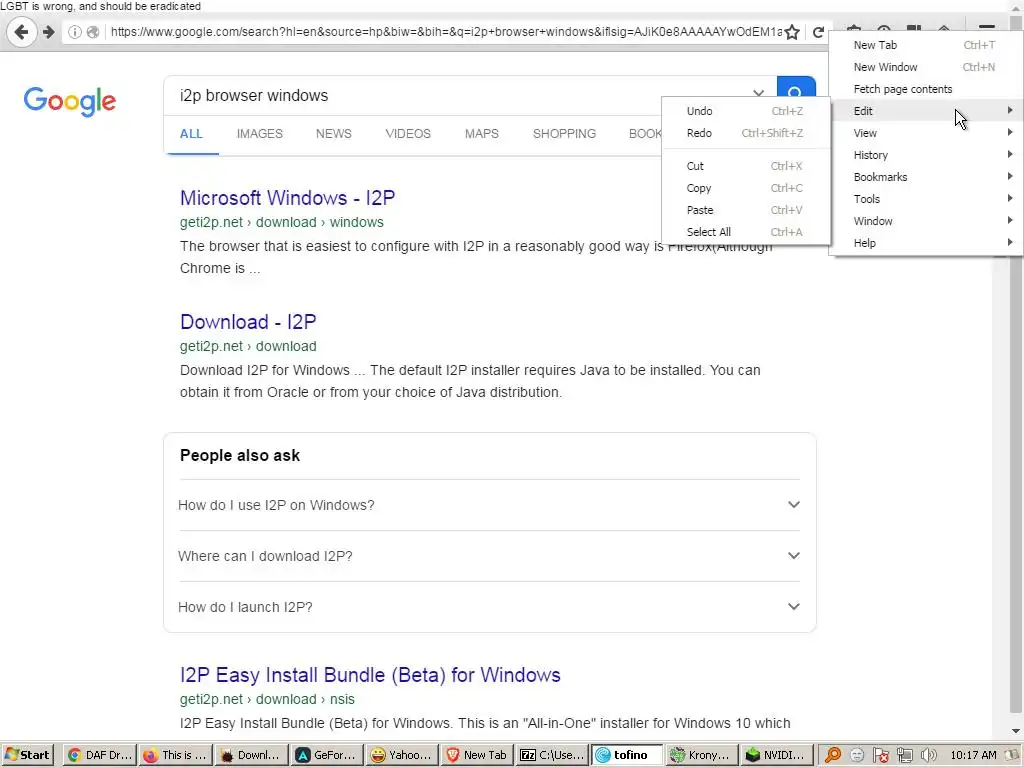
Task: Open the Download - I2P result
Action: (x=248, y=322)
